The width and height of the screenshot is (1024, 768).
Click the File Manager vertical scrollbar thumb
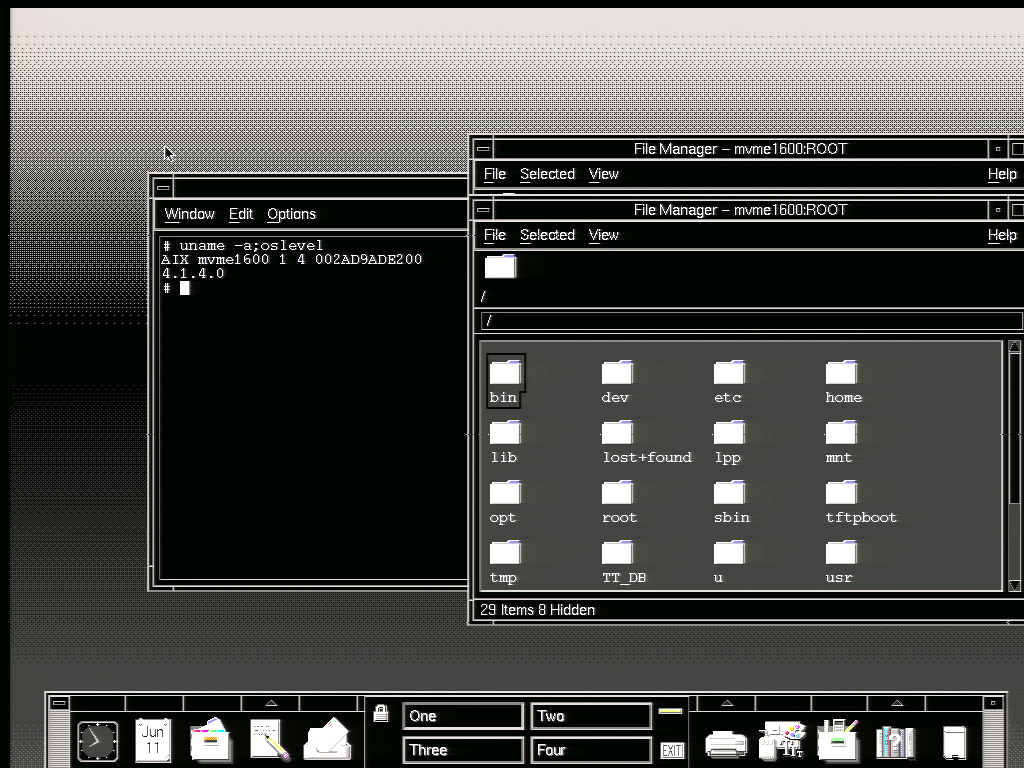[1014, 428]
